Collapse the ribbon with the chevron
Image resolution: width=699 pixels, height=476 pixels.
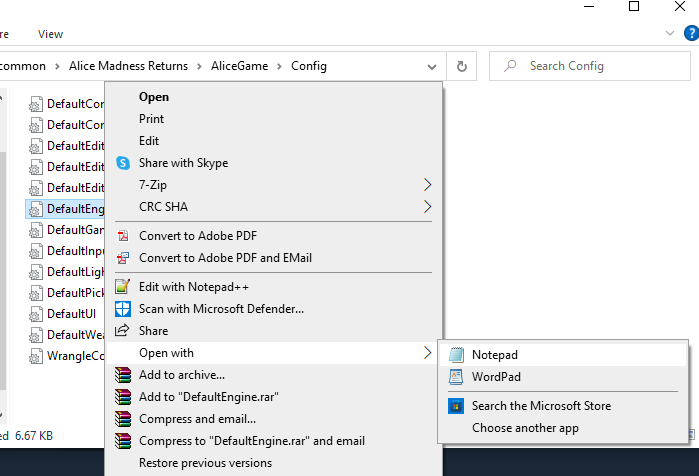pyautogui.click(x=671, y=33)
